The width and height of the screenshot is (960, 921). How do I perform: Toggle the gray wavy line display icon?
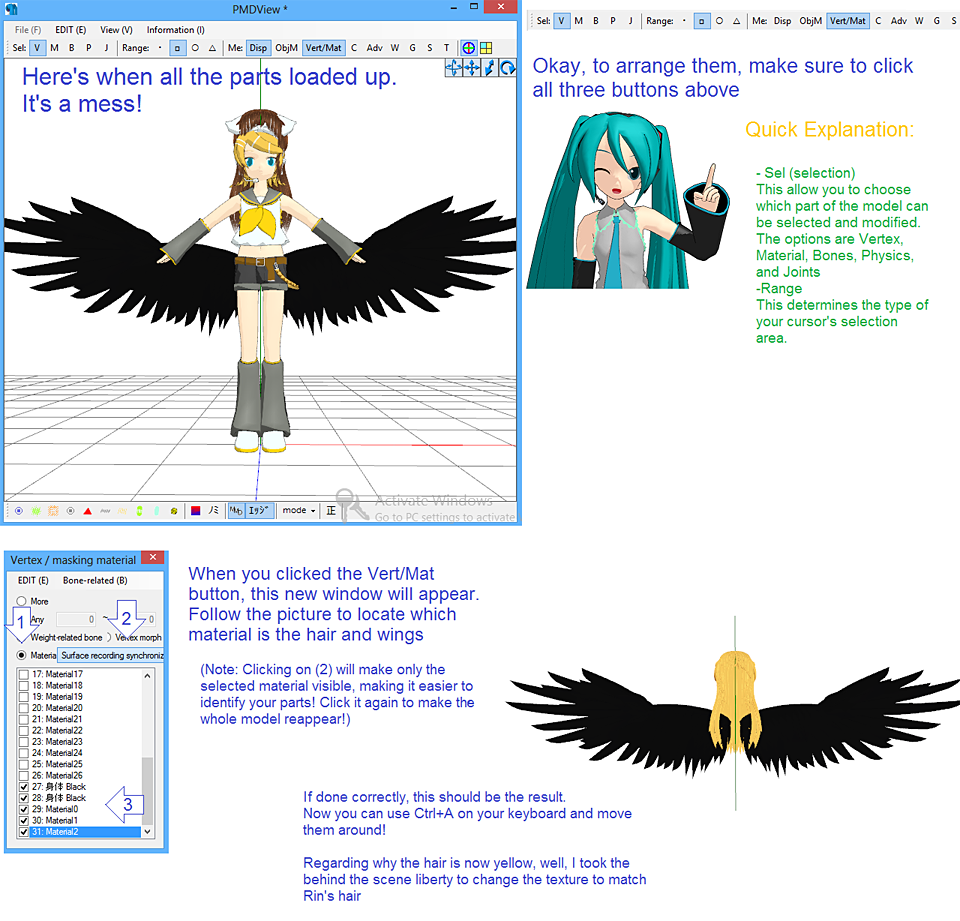click(x=105, y=511)
